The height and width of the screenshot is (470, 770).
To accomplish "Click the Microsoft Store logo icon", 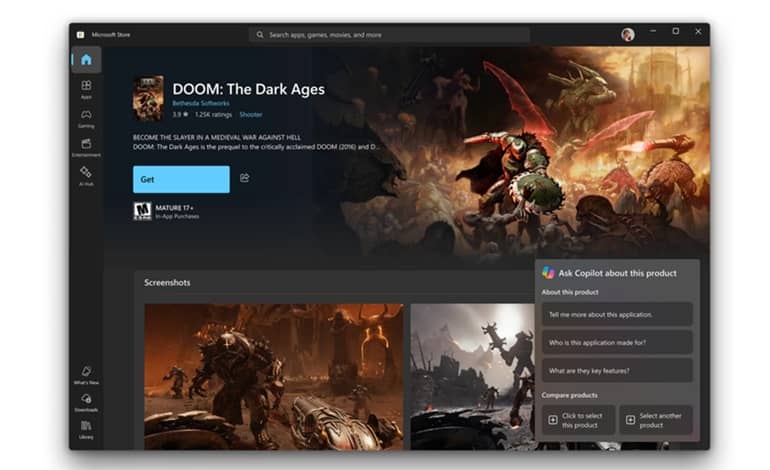I will tap(81, 34).
